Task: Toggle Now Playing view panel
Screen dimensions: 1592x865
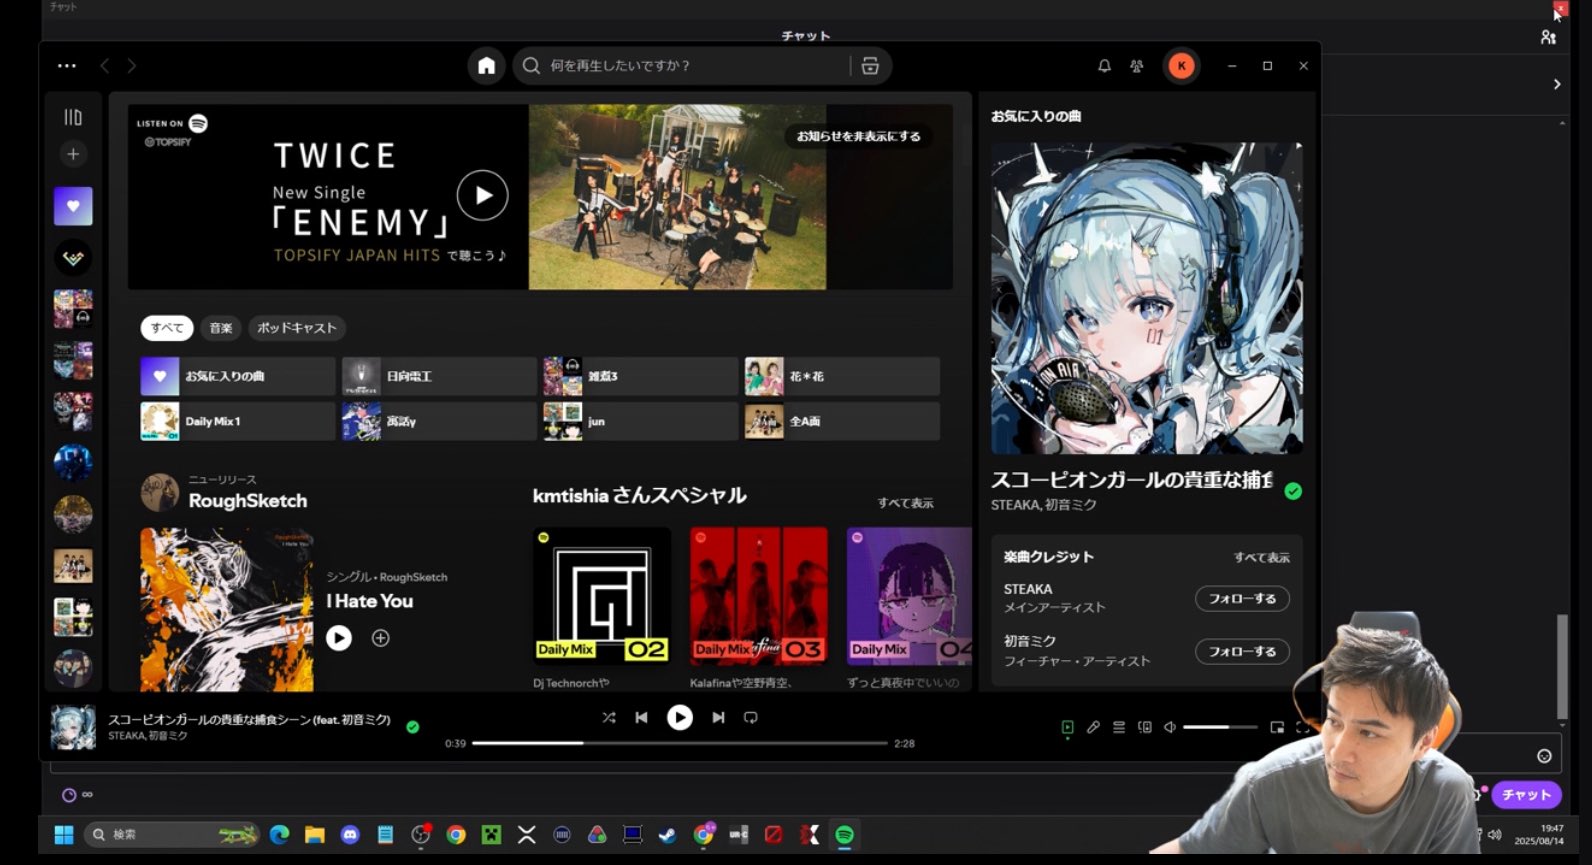Action: pyautogui.click(x=1067, y=727)
